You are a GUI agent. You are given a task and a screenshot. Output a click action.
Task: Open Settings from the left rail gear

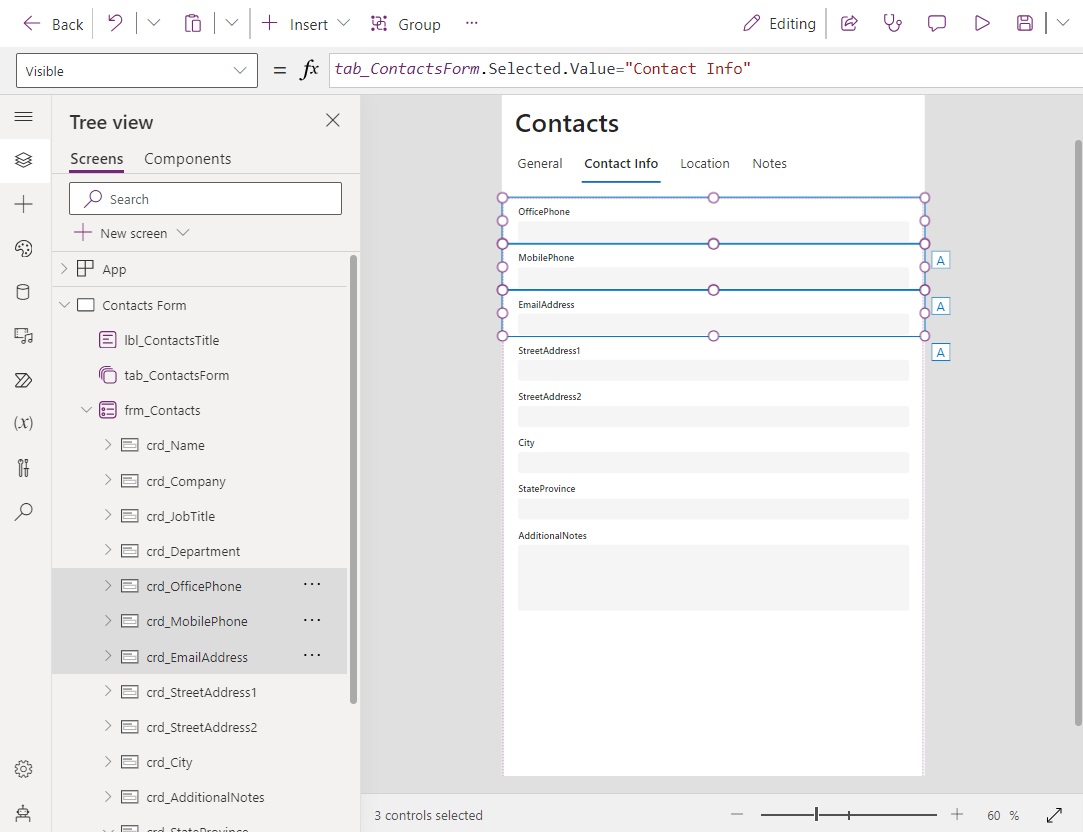coord(24,768)
